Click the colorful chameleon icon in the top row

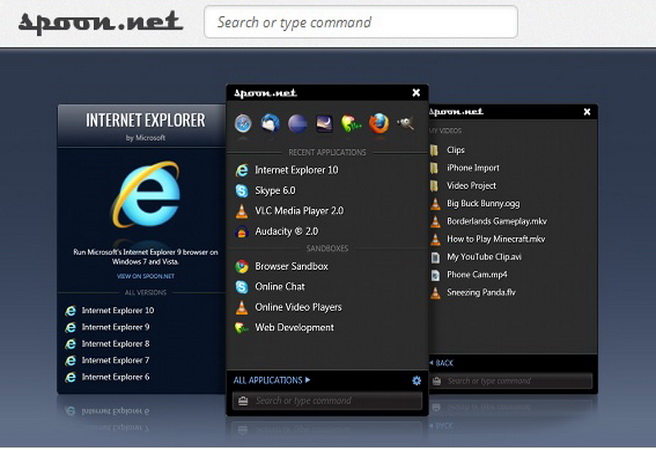point(351,124)
